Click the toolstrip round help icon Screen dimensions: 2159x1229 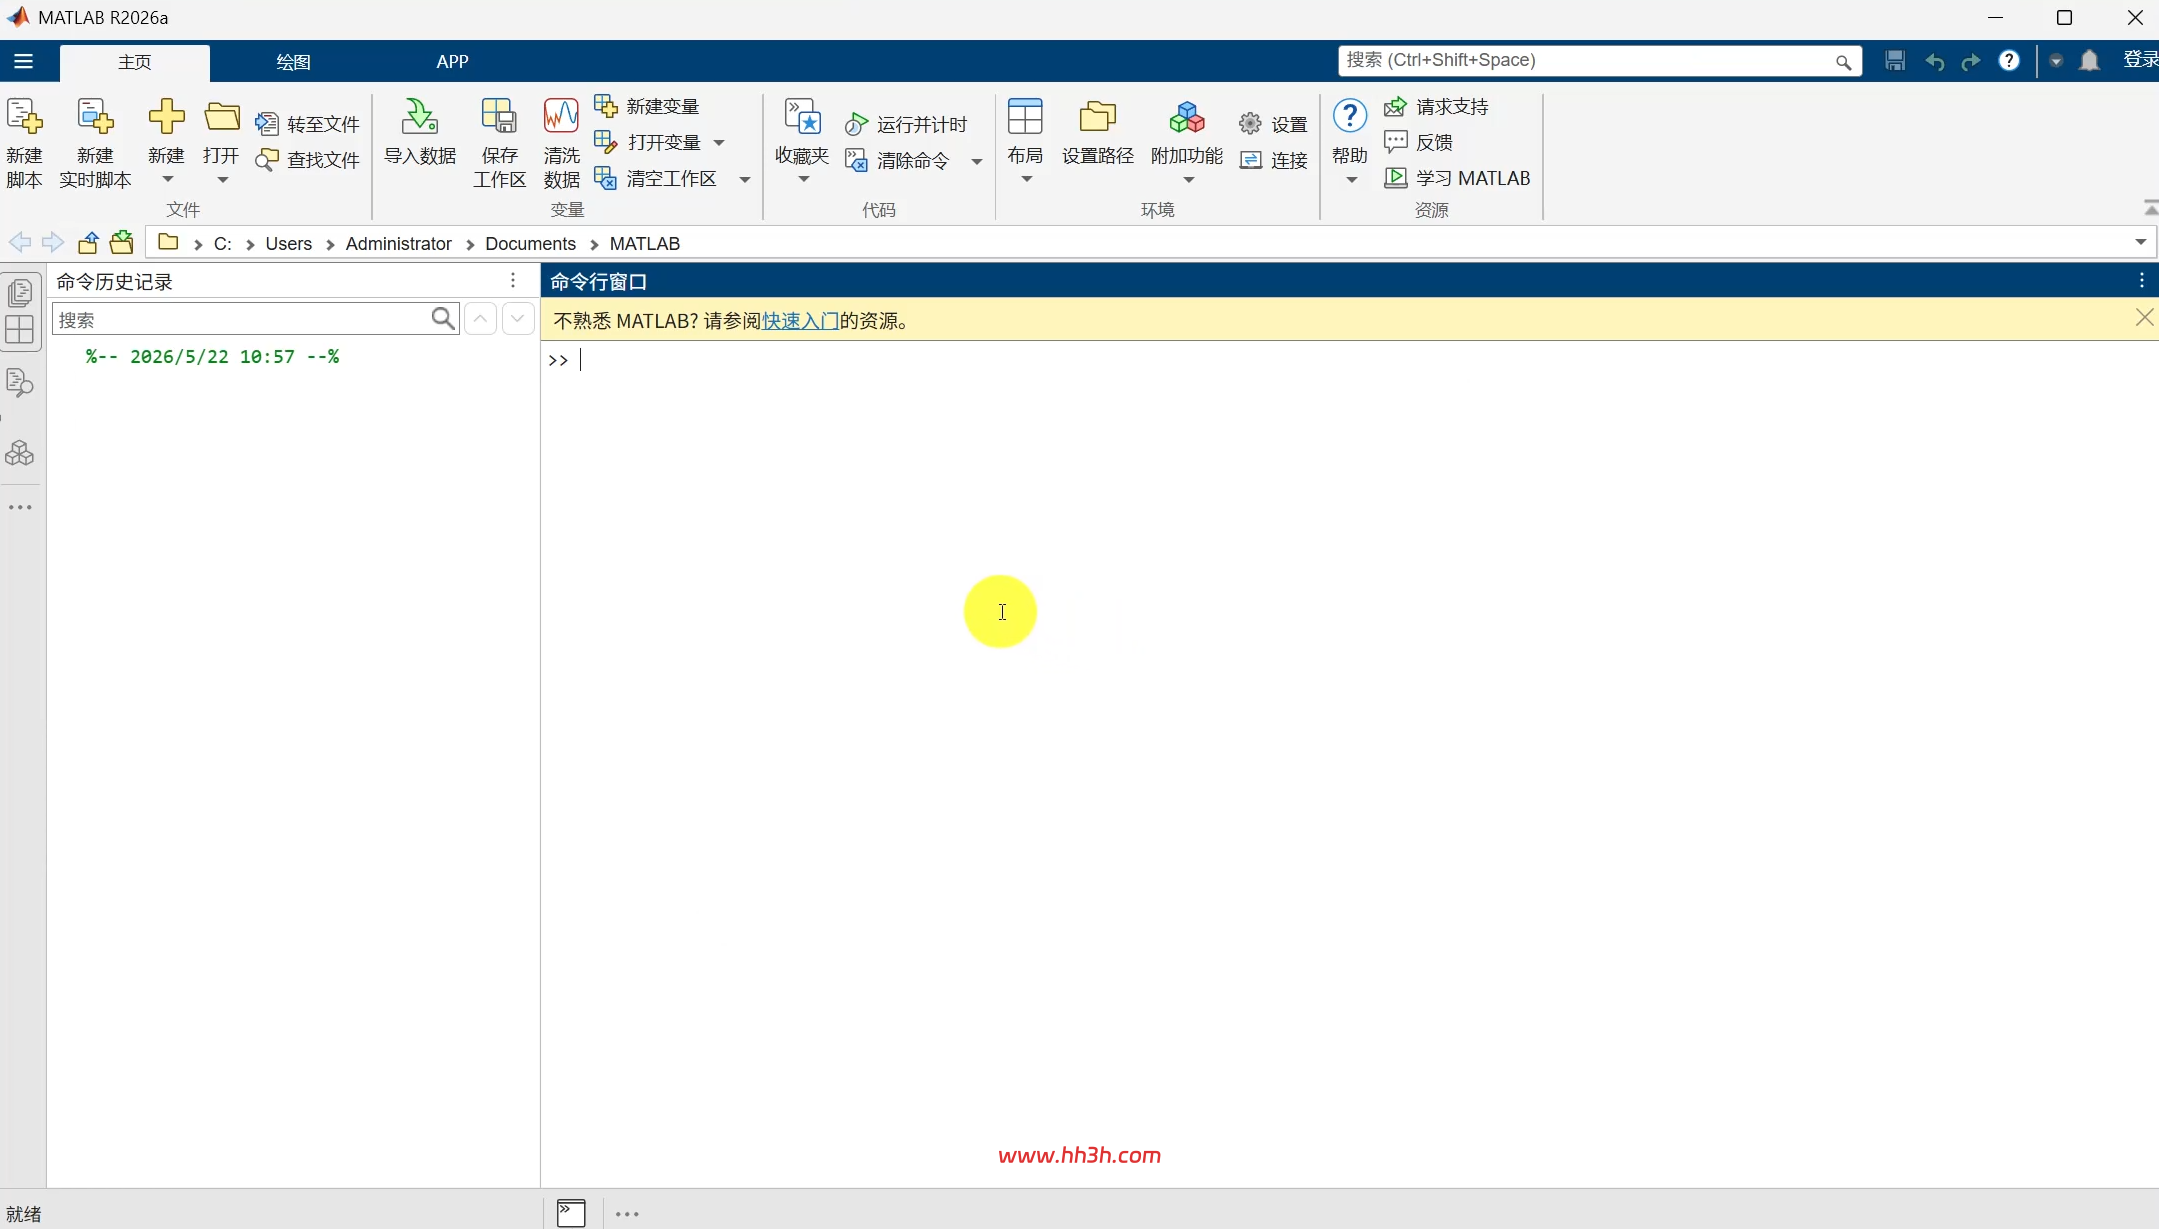pyautogui.click(x=2008, y=61)
